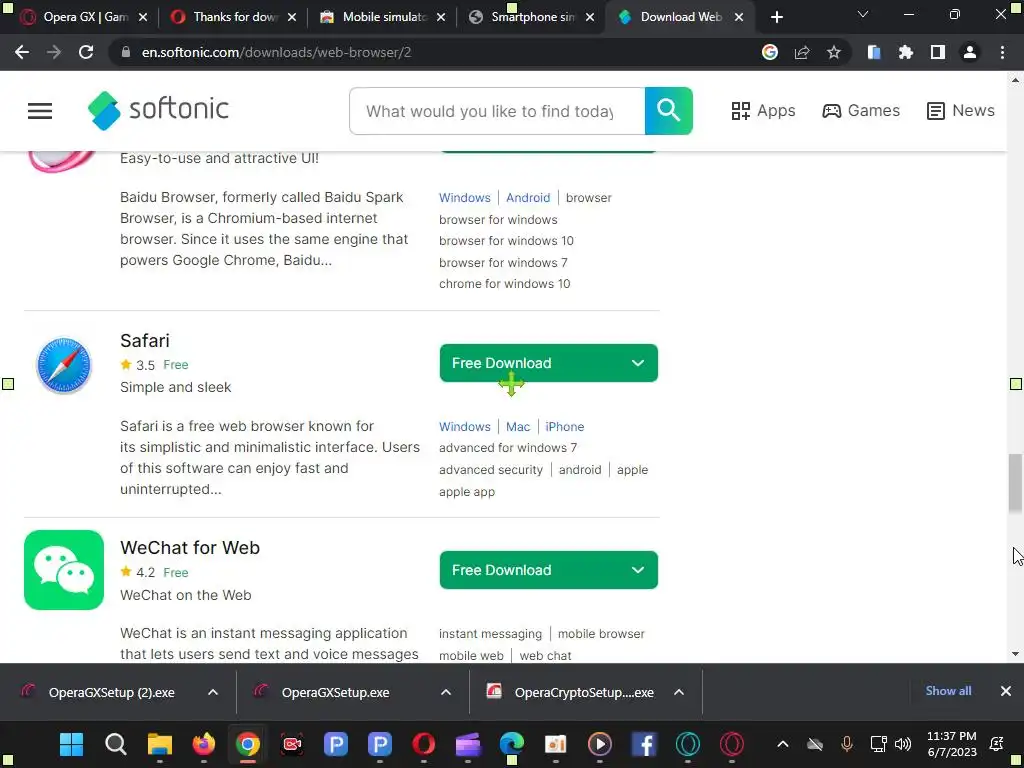Expand OperaGXSetup (2).exe download options

pos(213,692)
